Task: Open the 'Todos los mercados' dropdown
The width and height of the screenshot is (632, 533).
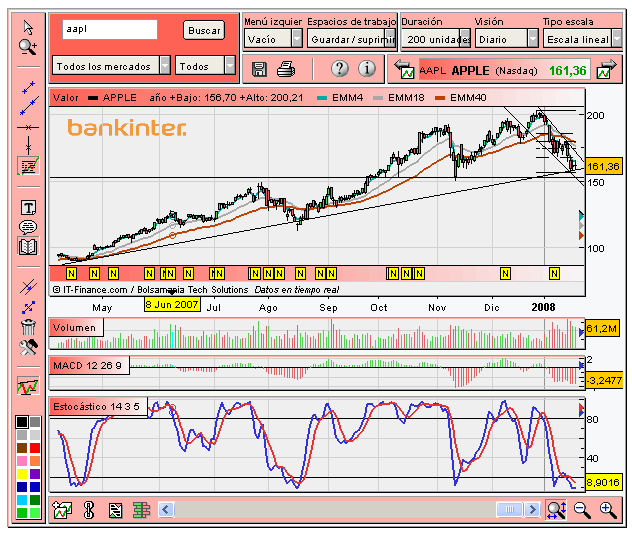Action: (x=111, y=66)
